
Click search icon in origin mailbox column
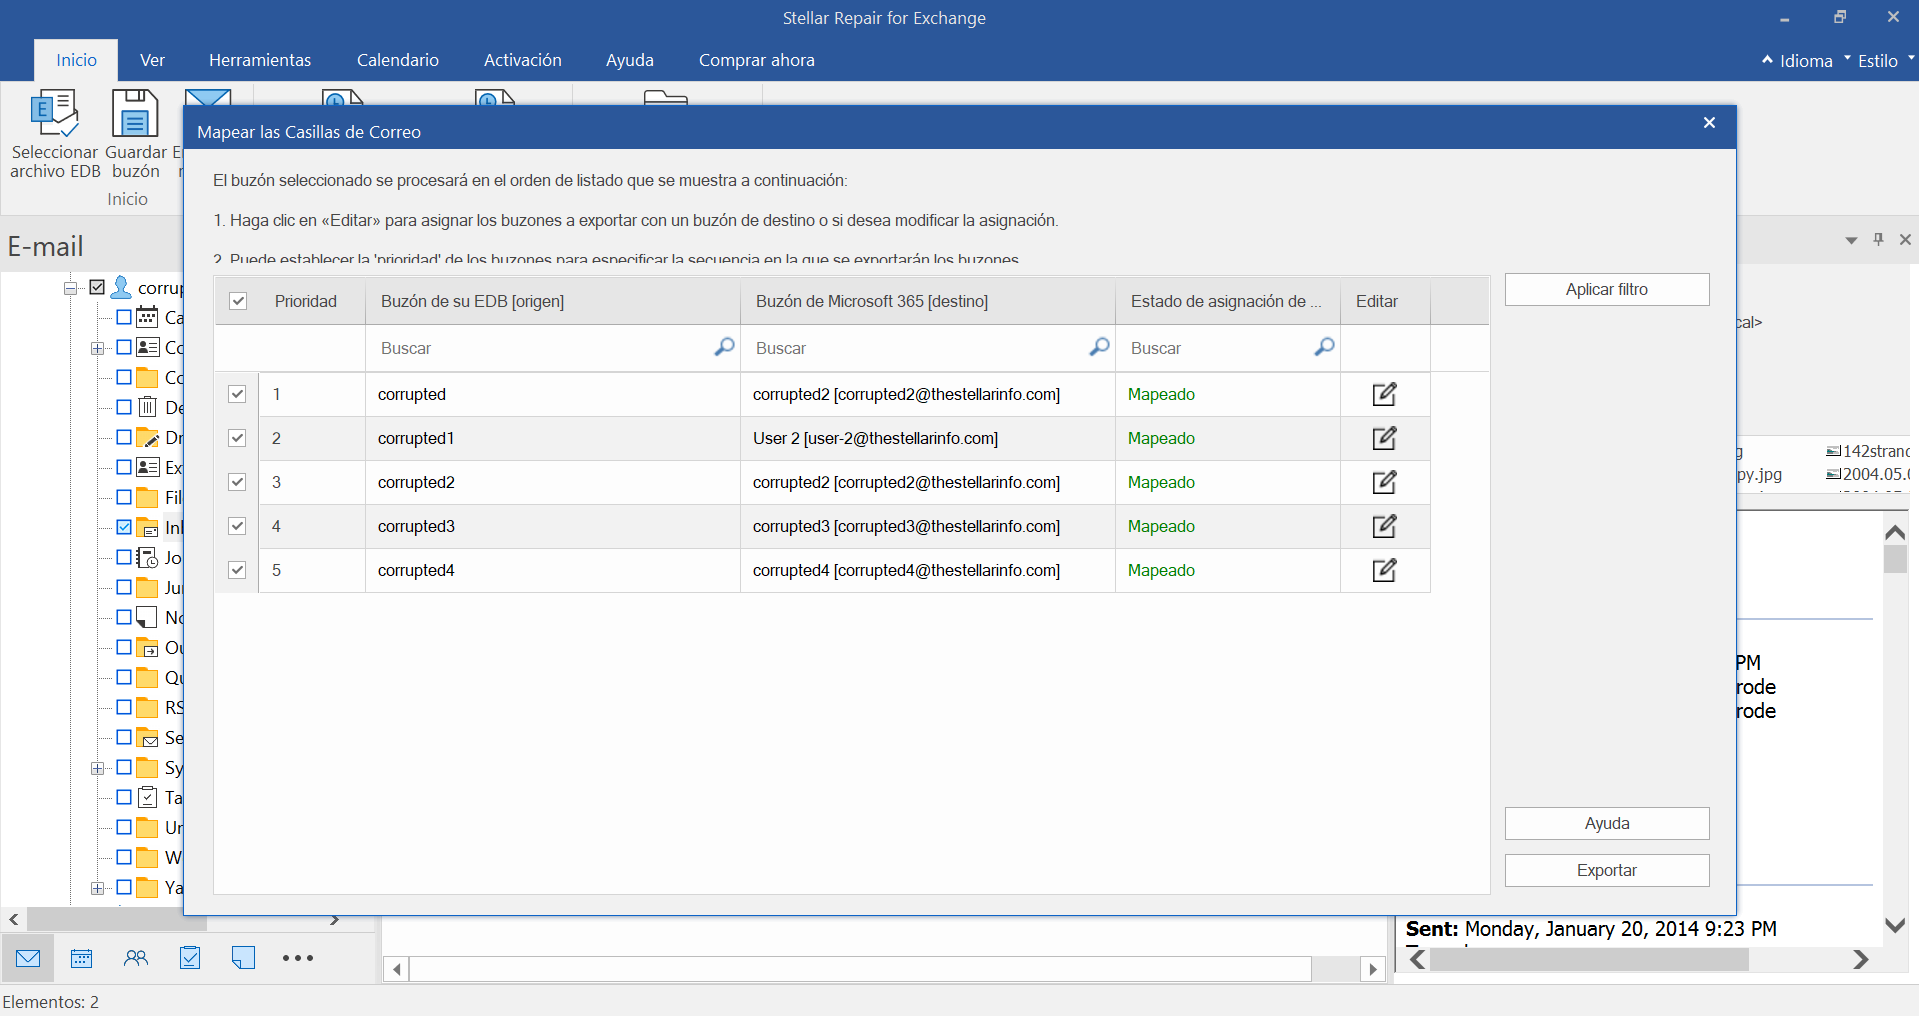tap(724, 347)
